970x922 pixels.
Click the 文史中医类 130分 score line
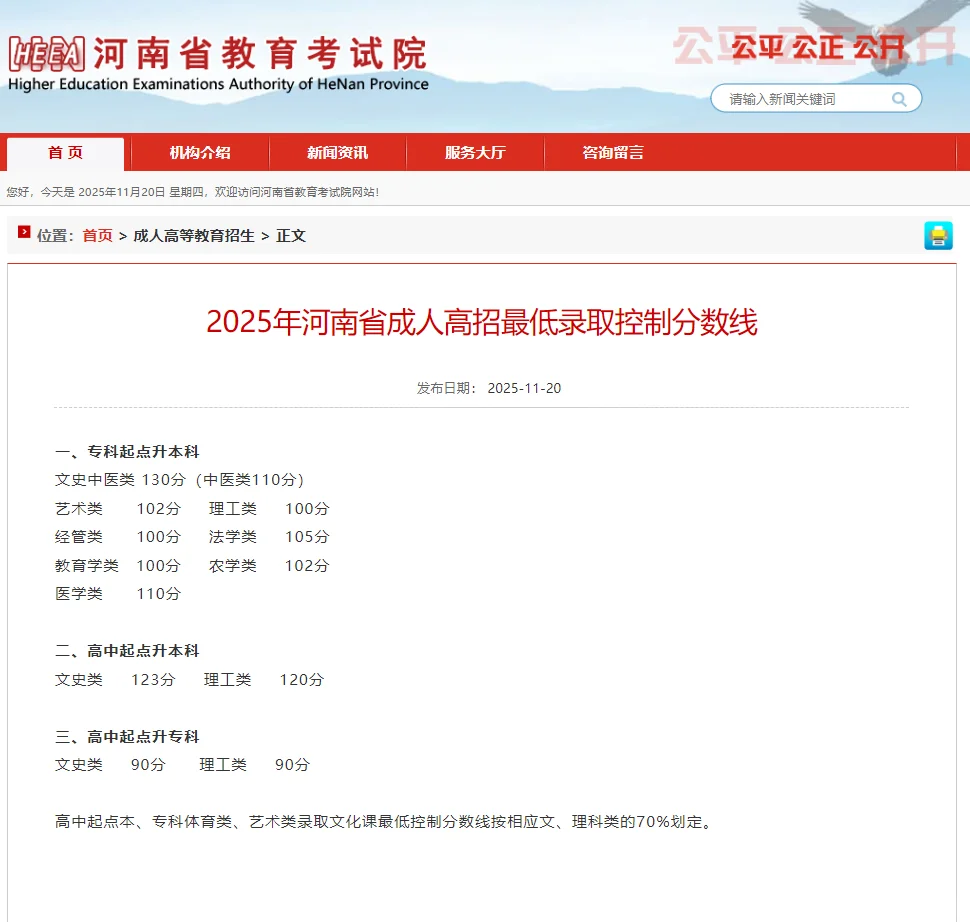tap(178, 479)
